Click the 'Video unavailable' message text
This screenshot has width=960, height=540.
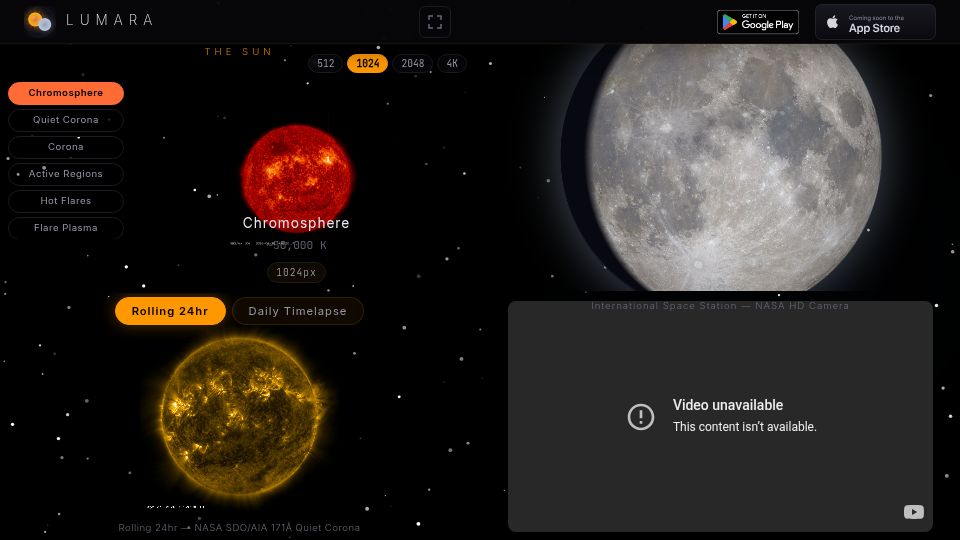click(728, 405)
